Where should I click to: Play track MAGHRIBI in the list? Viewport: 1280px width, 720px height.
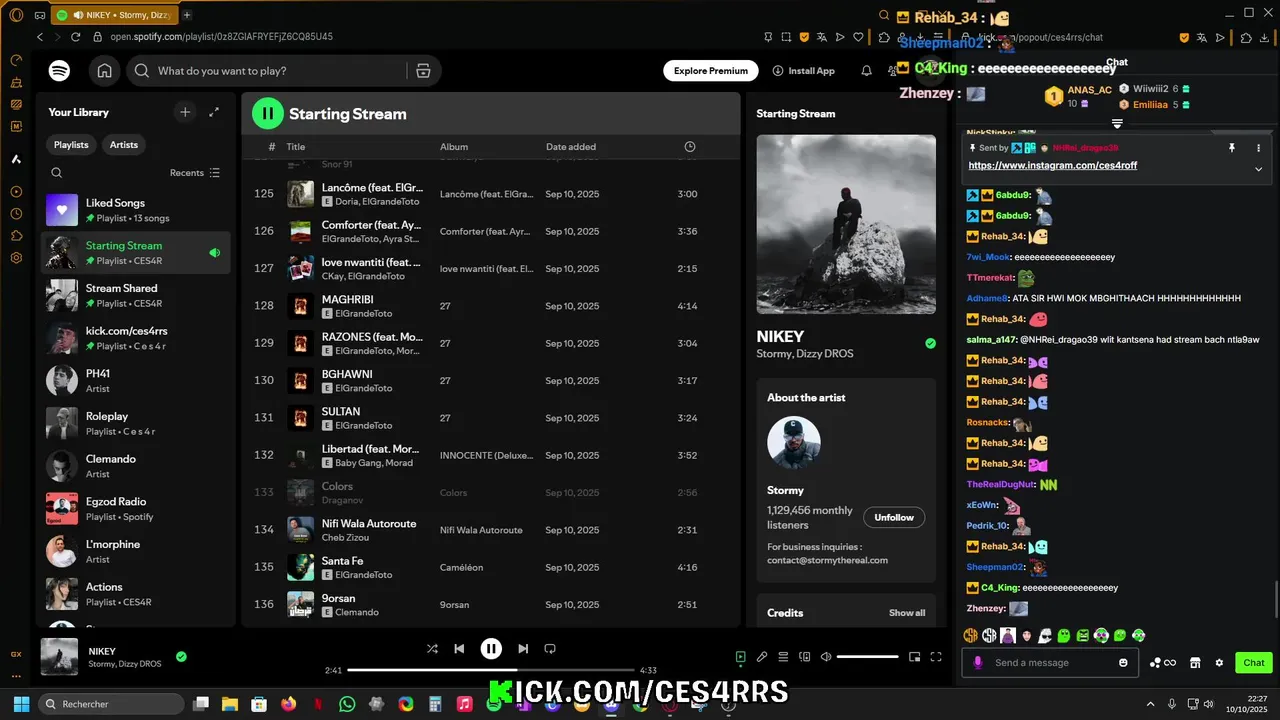(490, 306)
